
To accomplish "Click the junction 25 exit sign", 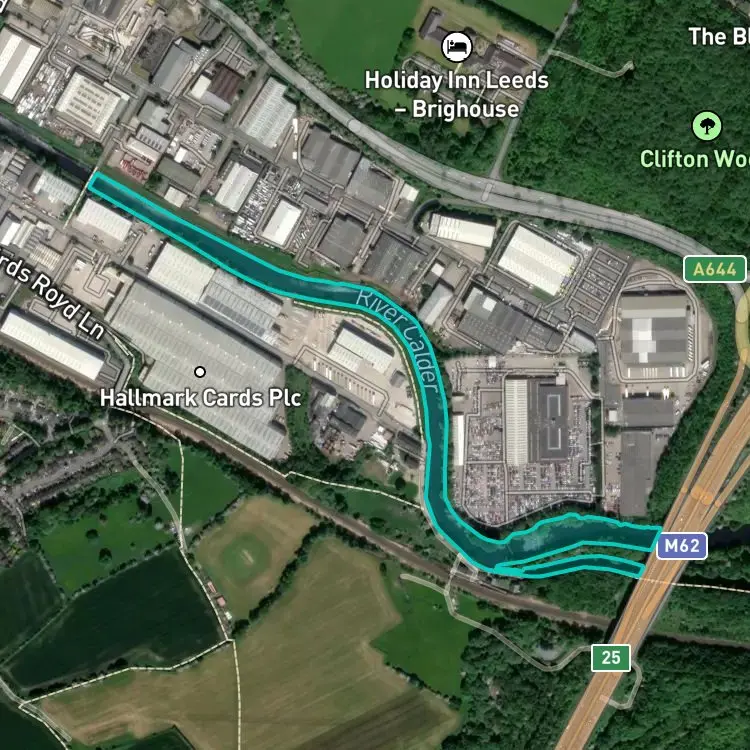I will tap(611, 658).
